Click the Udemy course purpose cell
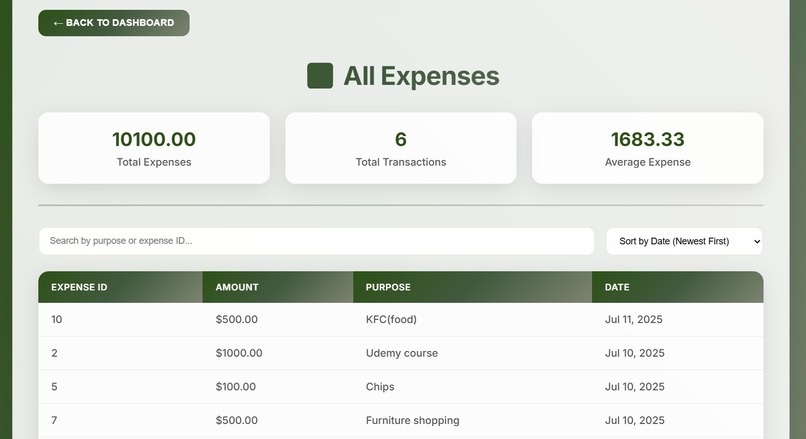This screenshot has height=439, width=806. [472, 353]
